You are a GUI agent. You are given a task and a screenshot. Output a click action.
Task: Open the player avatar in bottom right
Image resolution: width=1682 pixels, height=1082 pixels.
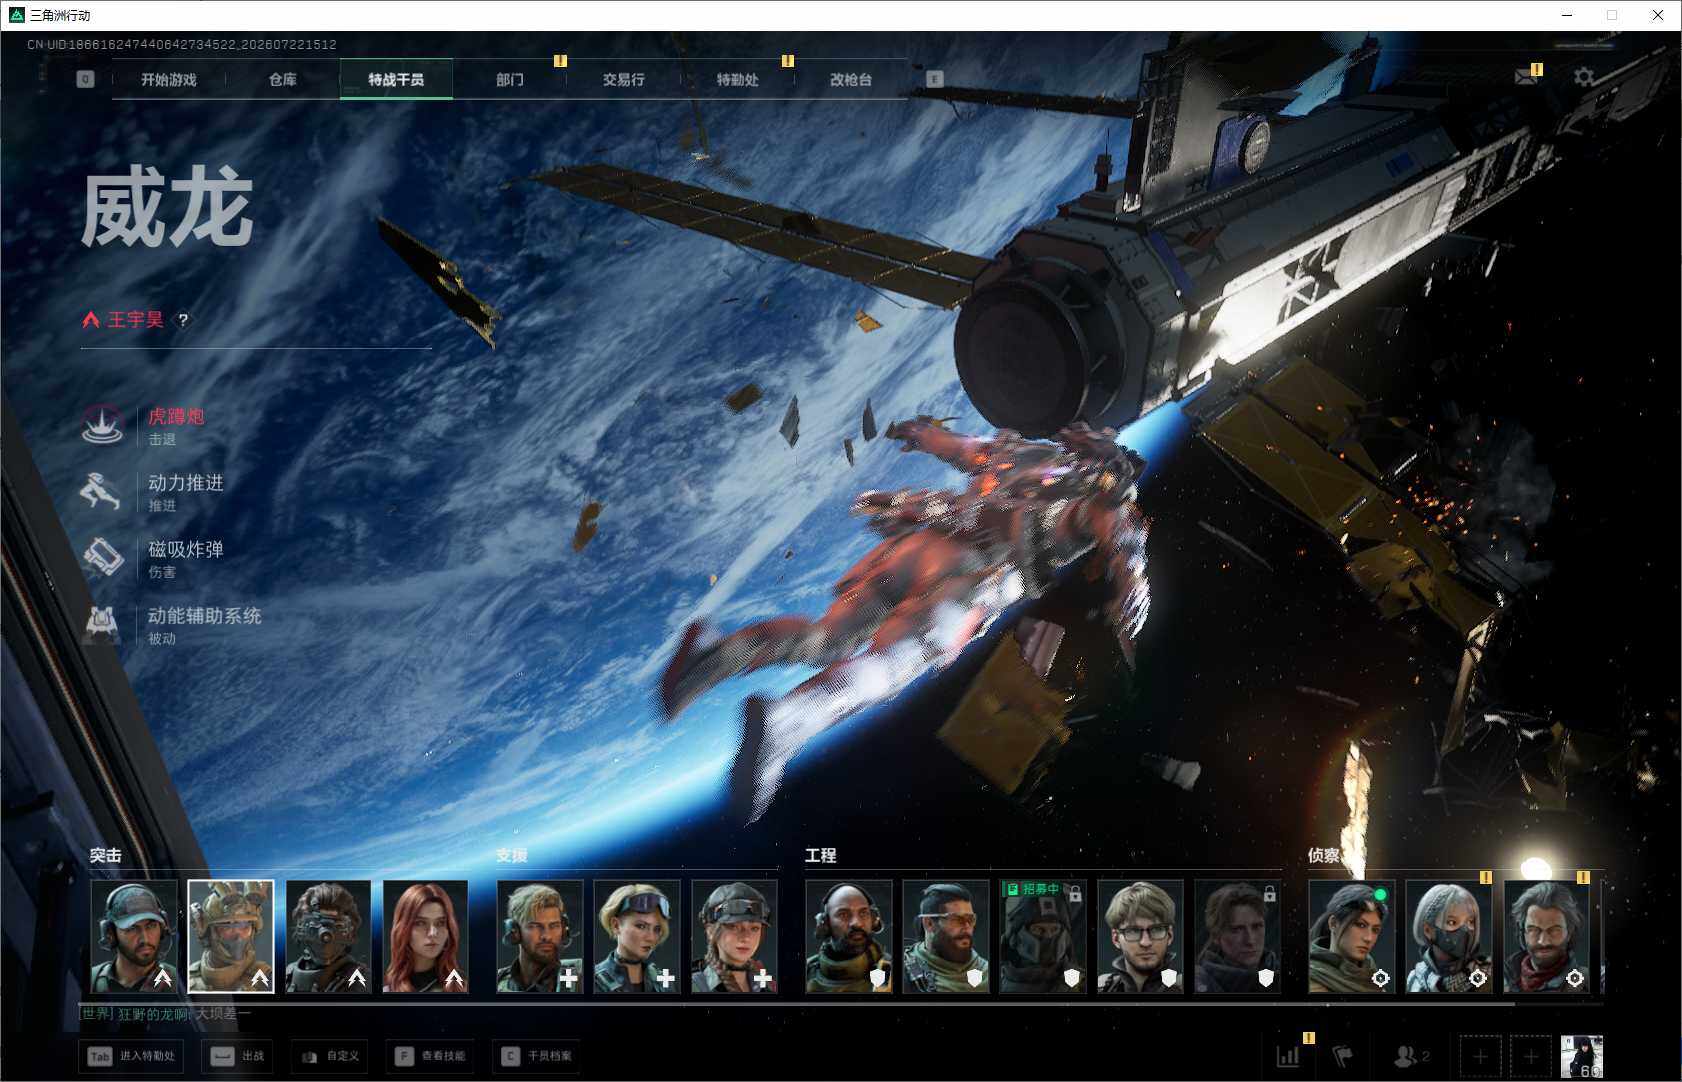point(1582,1056)
